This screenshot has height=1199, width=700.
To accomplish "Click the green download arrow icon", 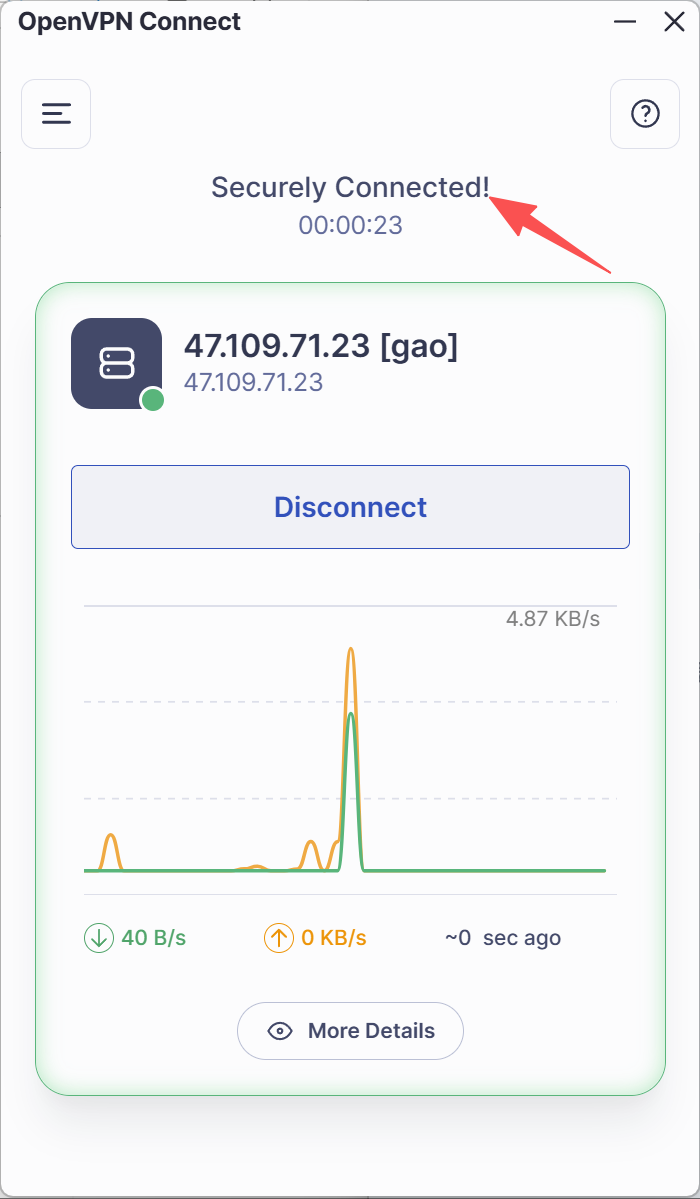I will (98, 938).
